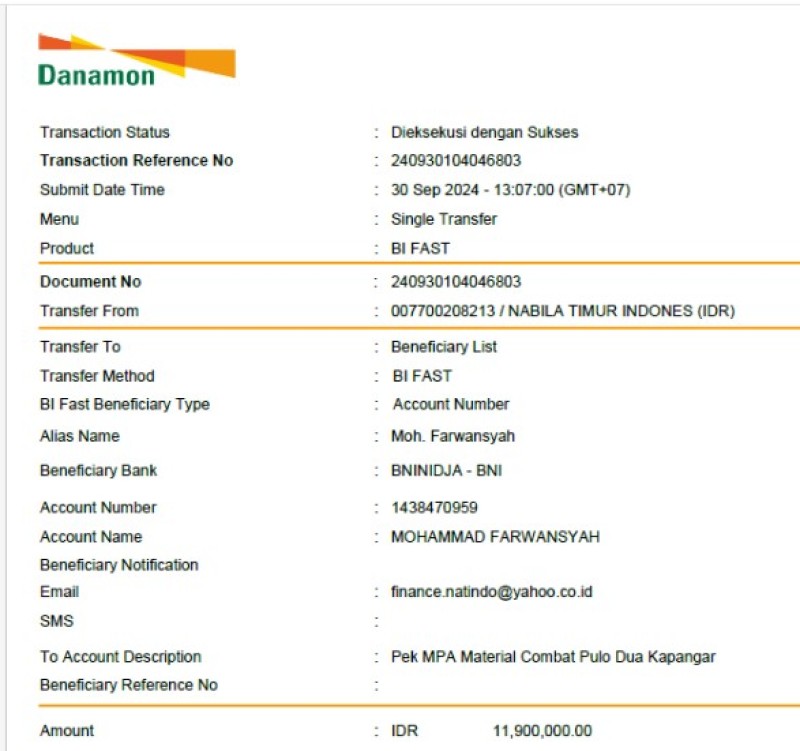The image size is (800, 751).
Task: Select account number 1438470959
Action: pyautogui.click(x=435, y=508)
